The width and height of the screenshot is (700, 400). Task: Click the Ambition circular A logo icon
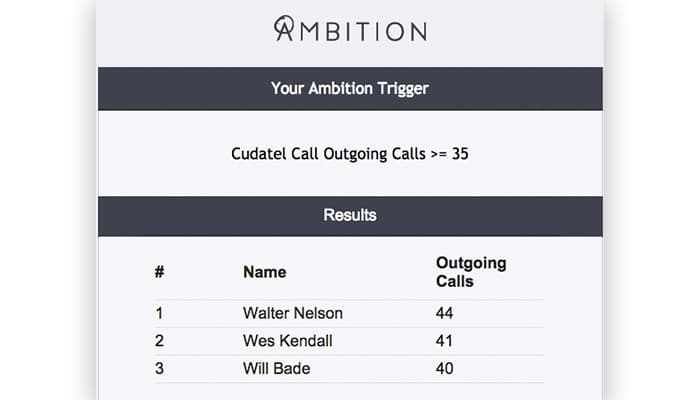(286, 29)
